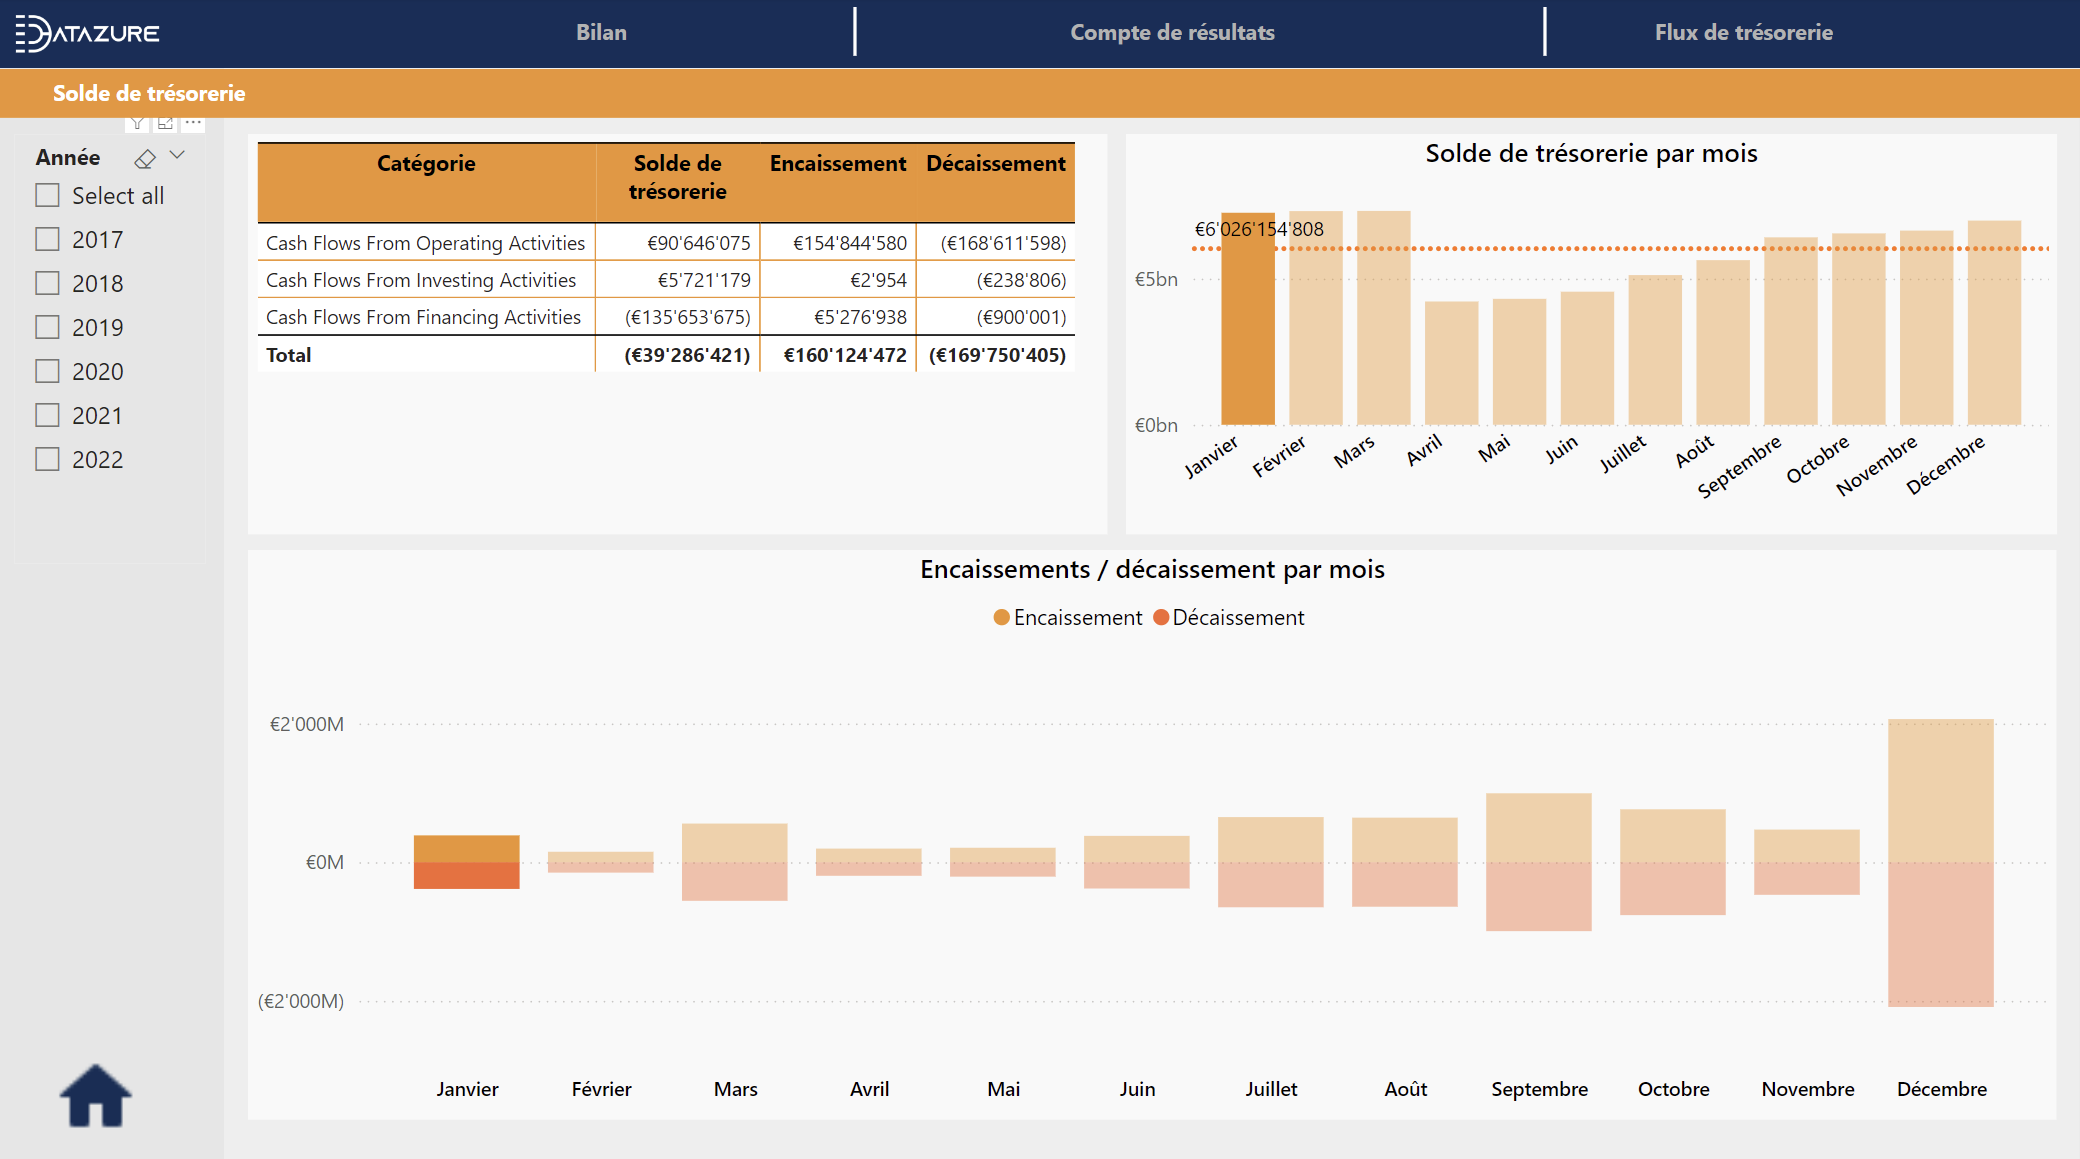
Task: Click Solde de trésorerie par mois title
Action: (1591, 153)
